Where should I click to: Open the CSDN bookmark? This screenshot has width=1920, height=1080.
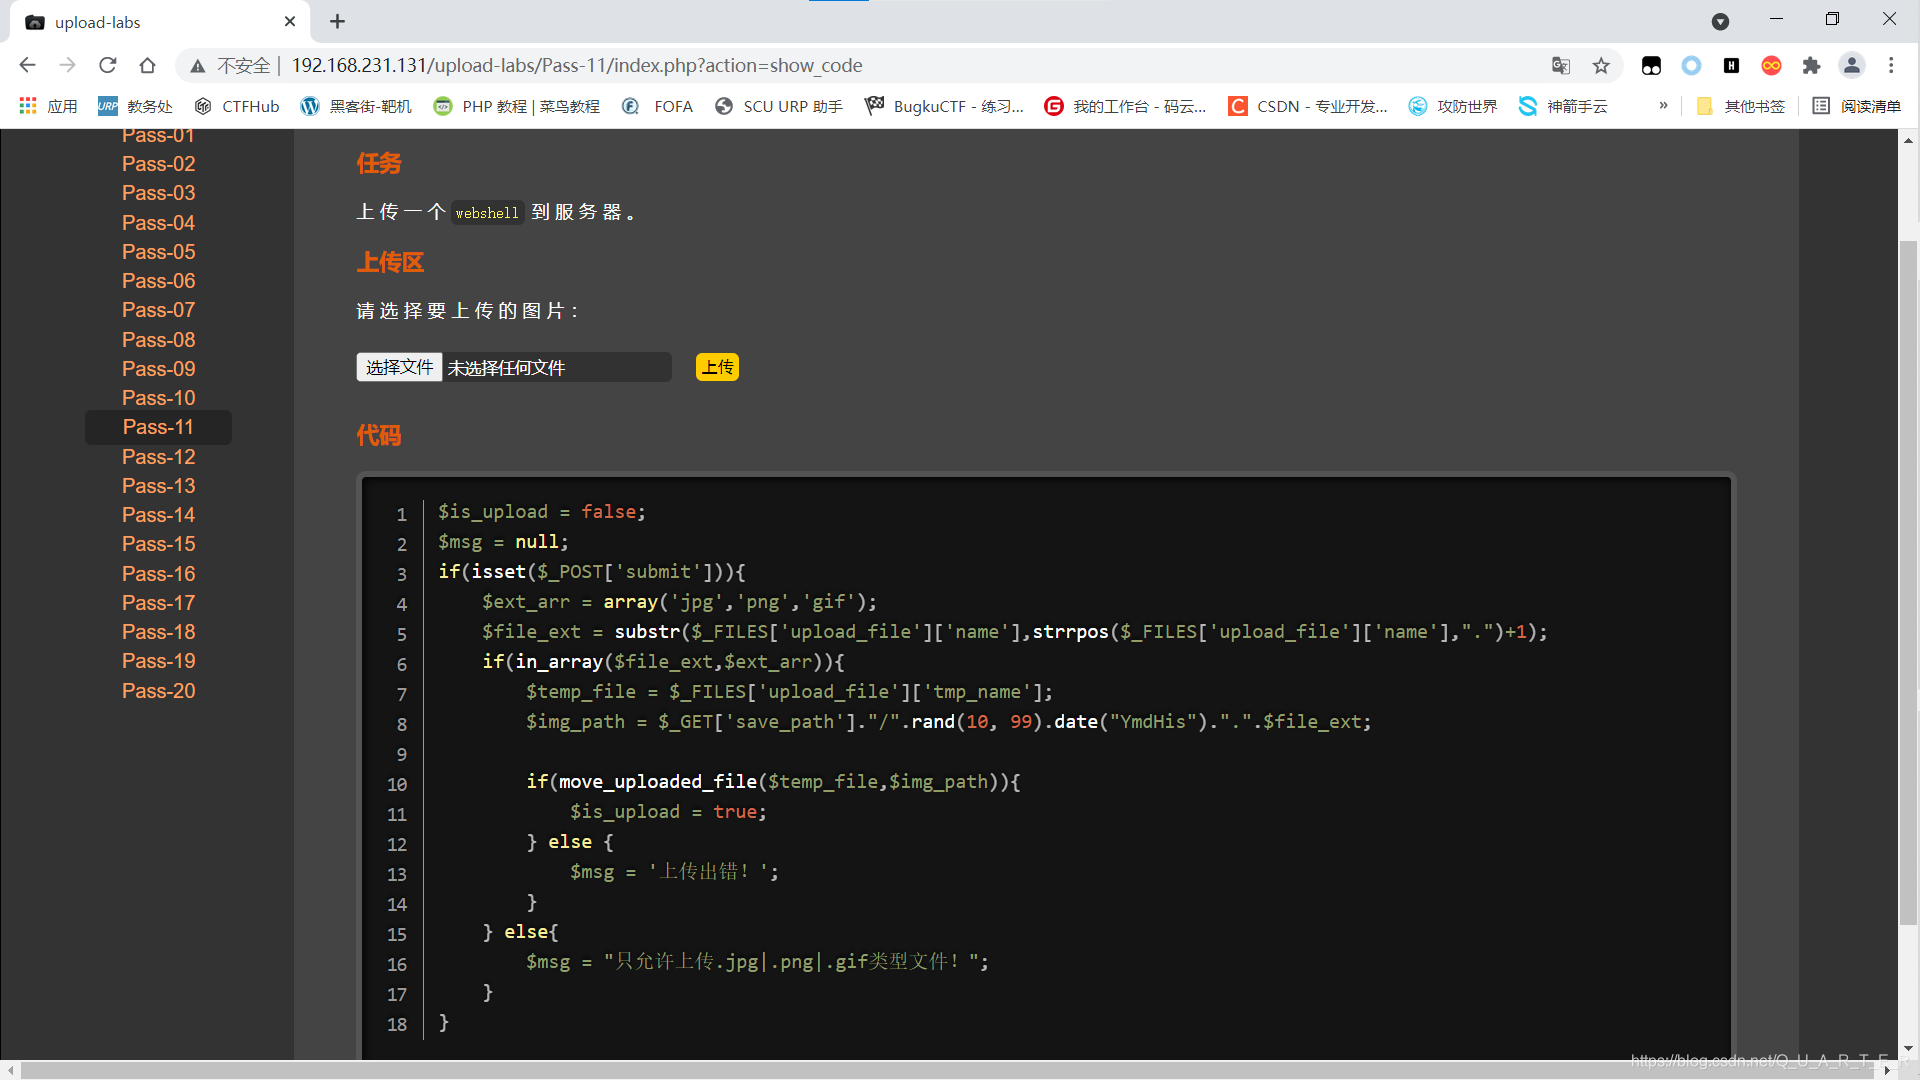click(x=1308, y=106)
